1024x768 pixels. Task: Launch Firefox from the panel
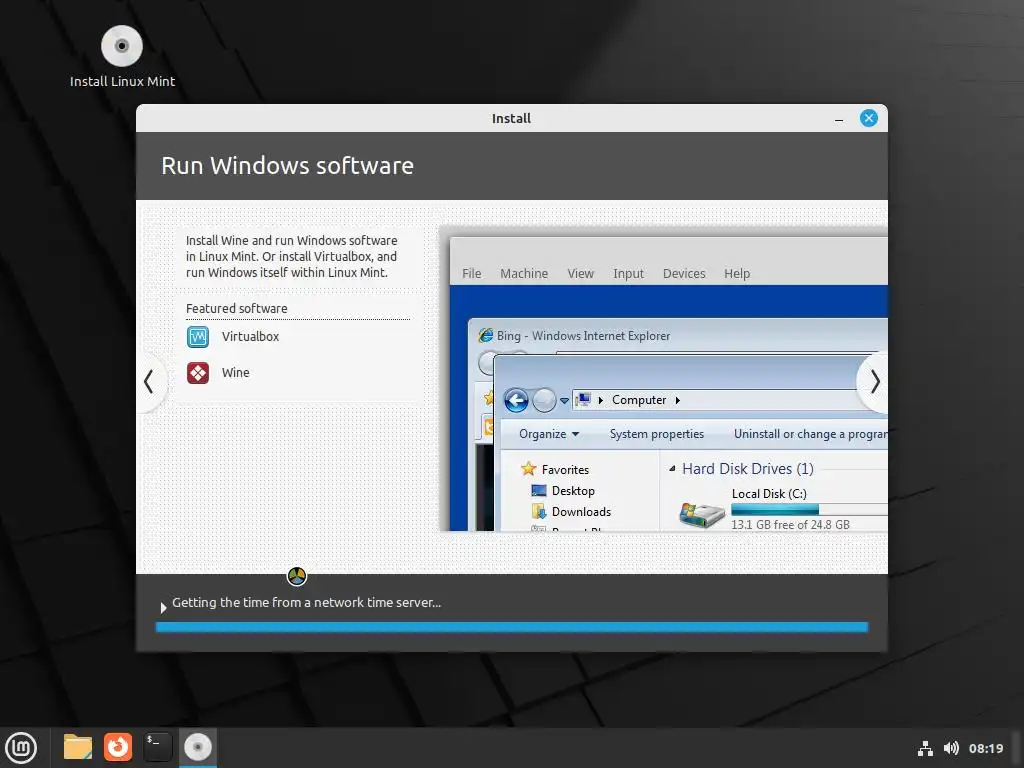118,747
